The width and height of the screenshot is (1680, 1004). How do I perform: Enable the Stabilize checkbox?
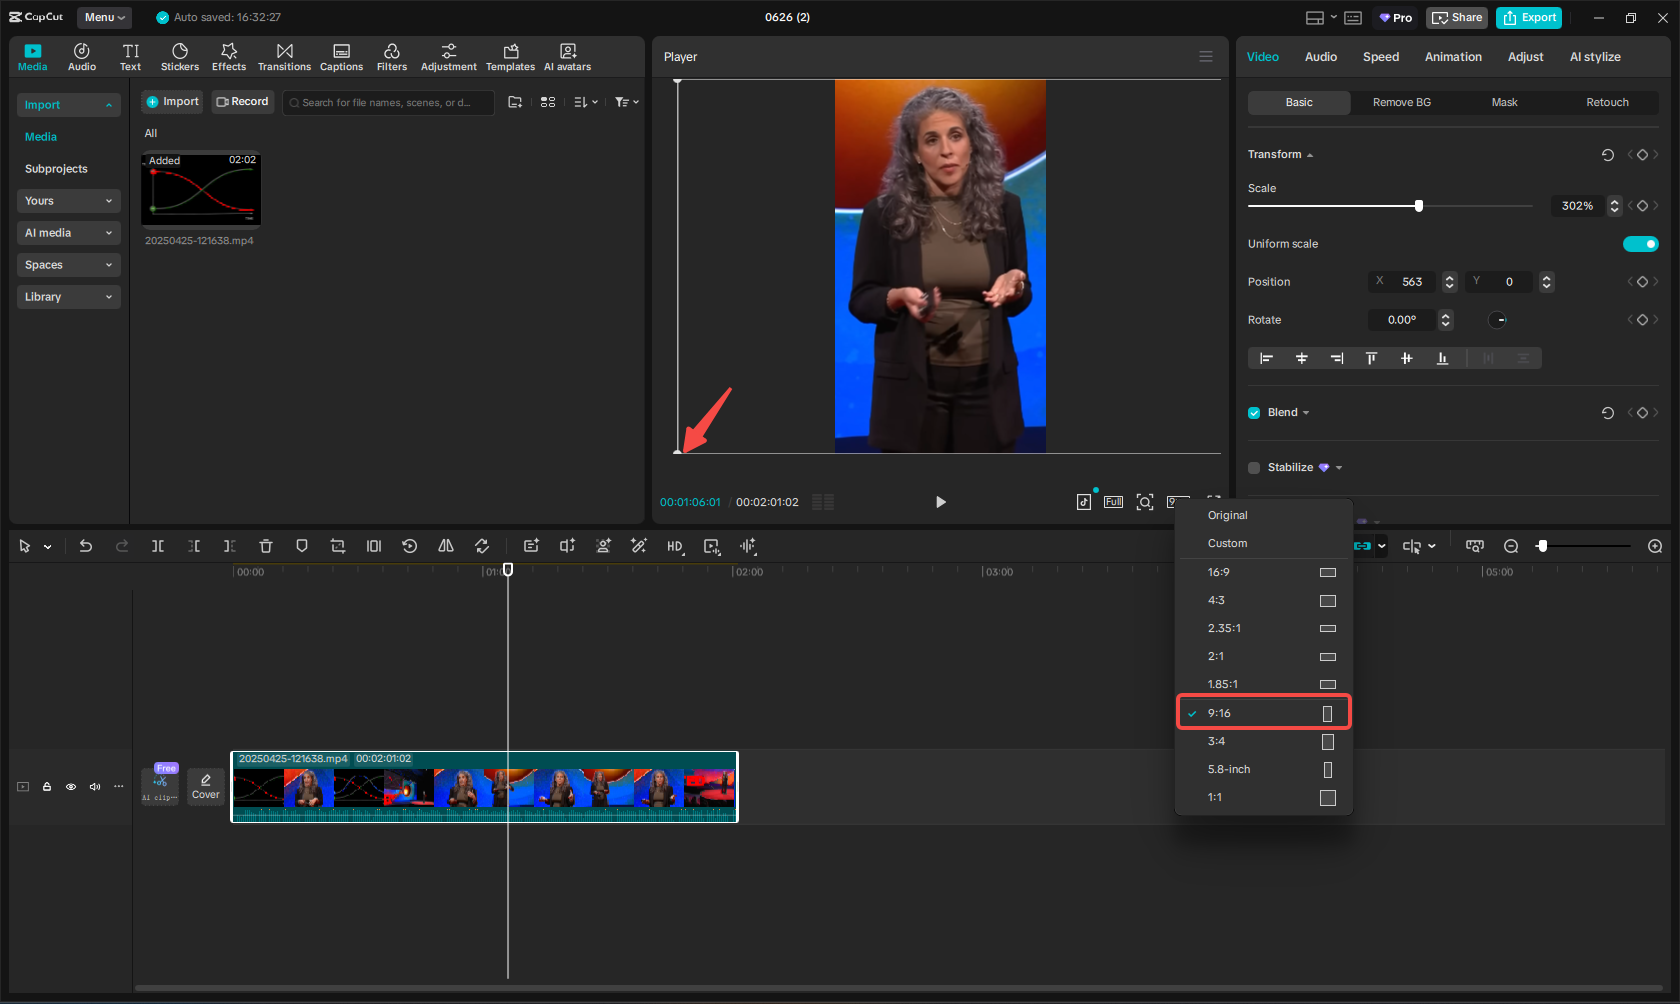(1254, 468)
